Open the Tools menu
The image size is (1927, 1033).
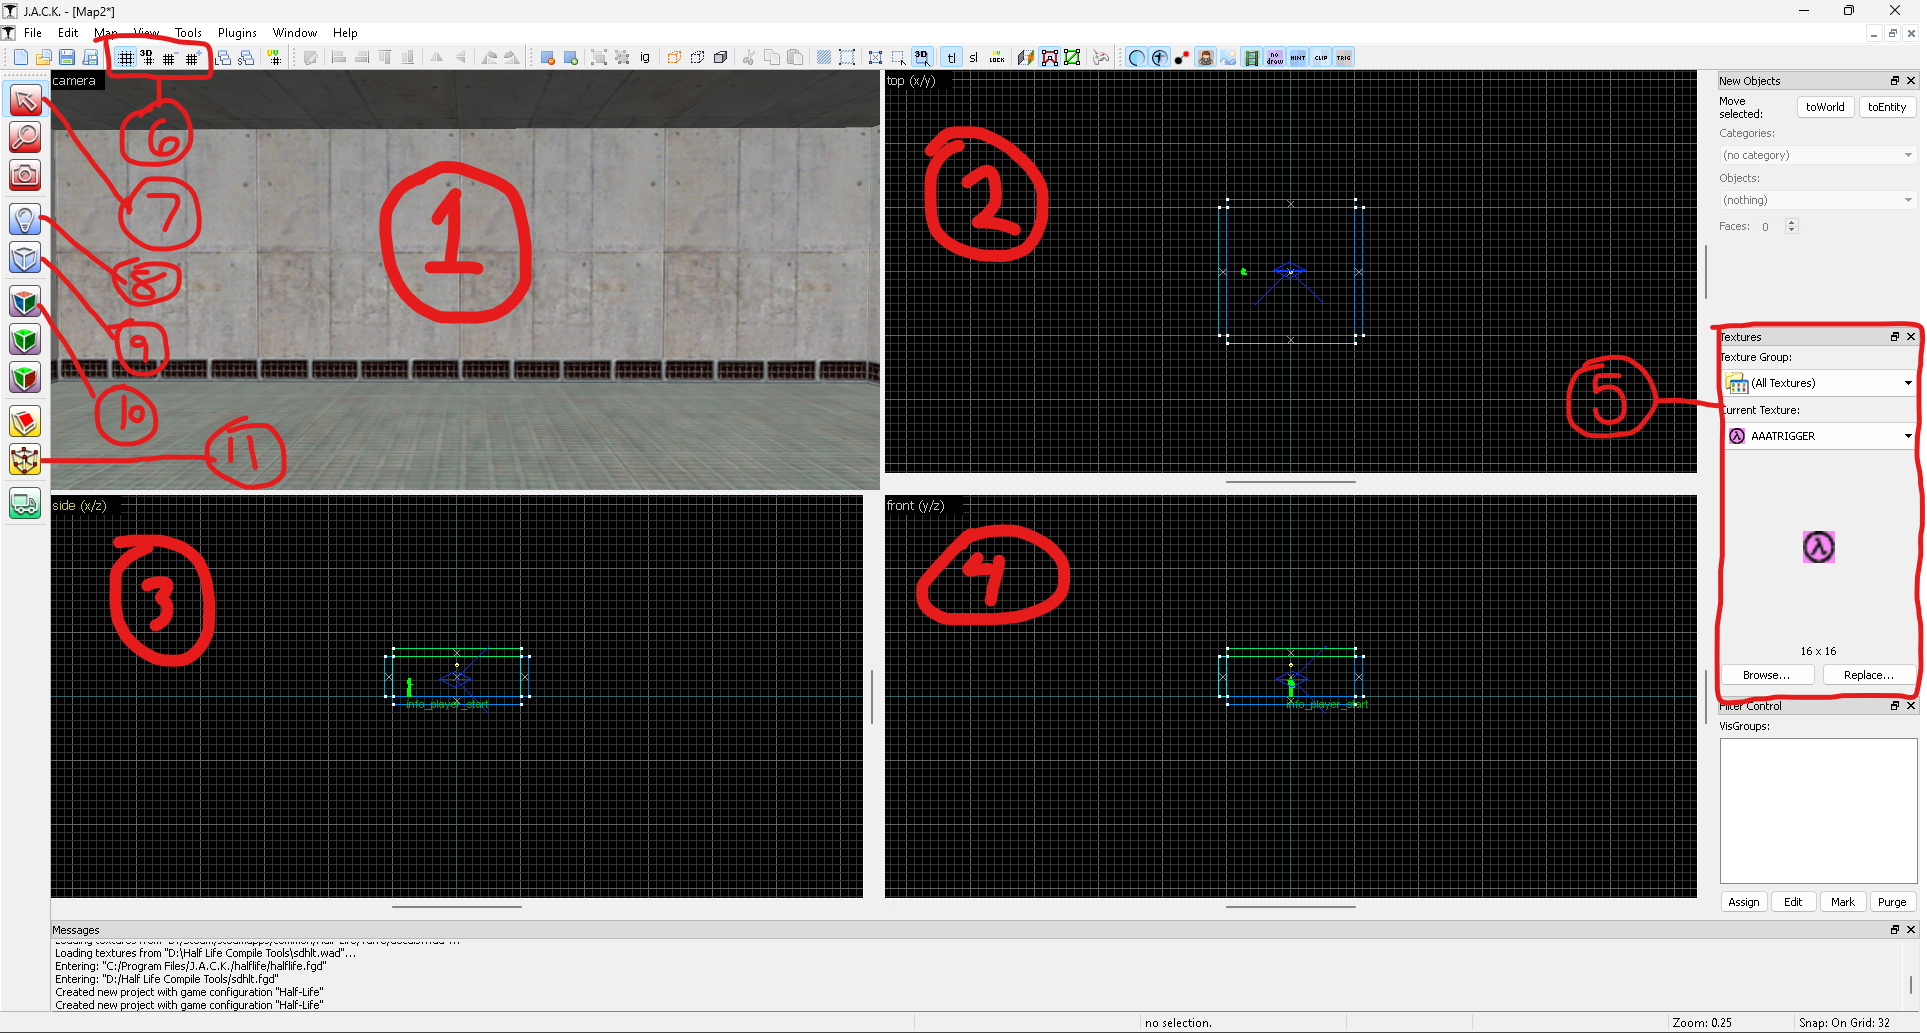pyautogui.click(x=188, y=33)
